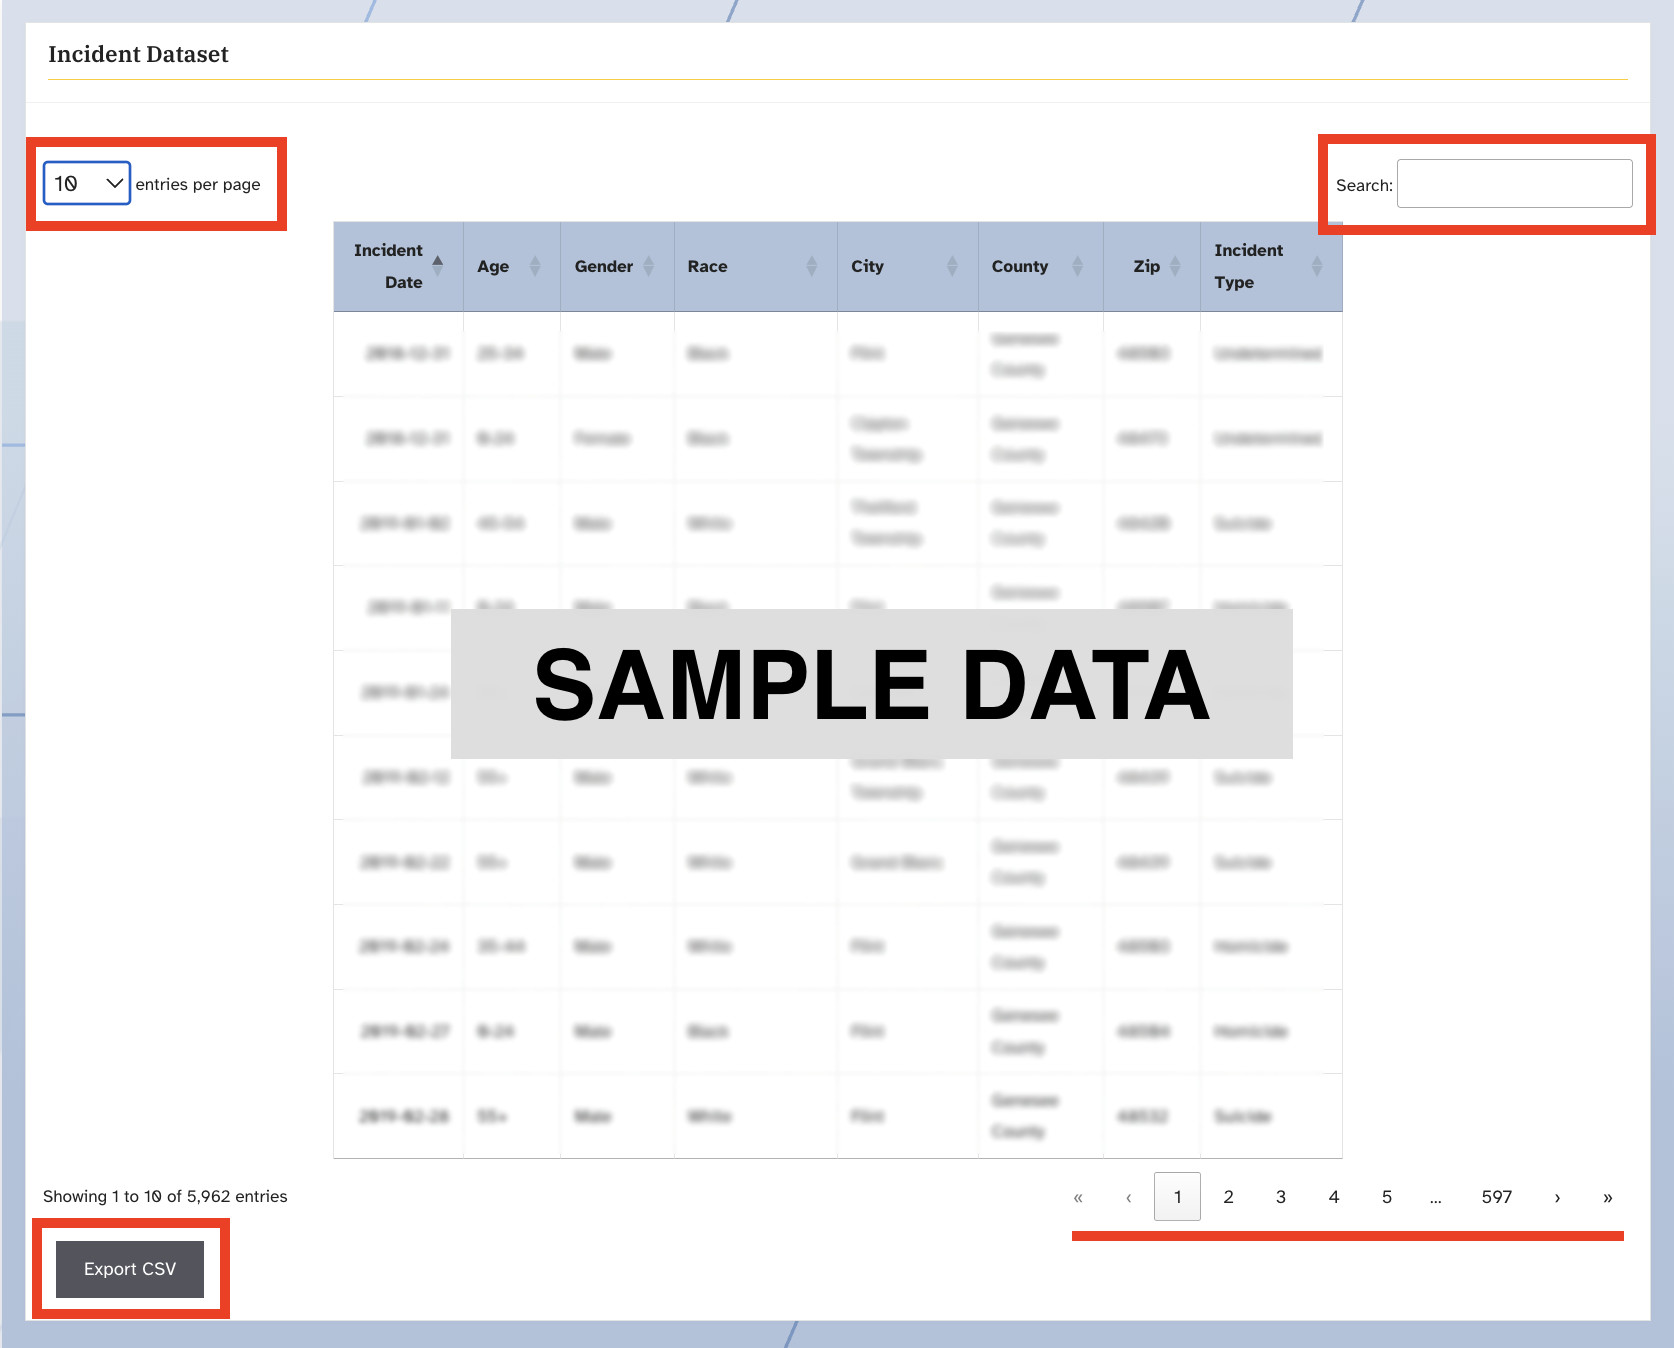Go to last page double arrow

pyautogui.click(x=1607, y=1197)
